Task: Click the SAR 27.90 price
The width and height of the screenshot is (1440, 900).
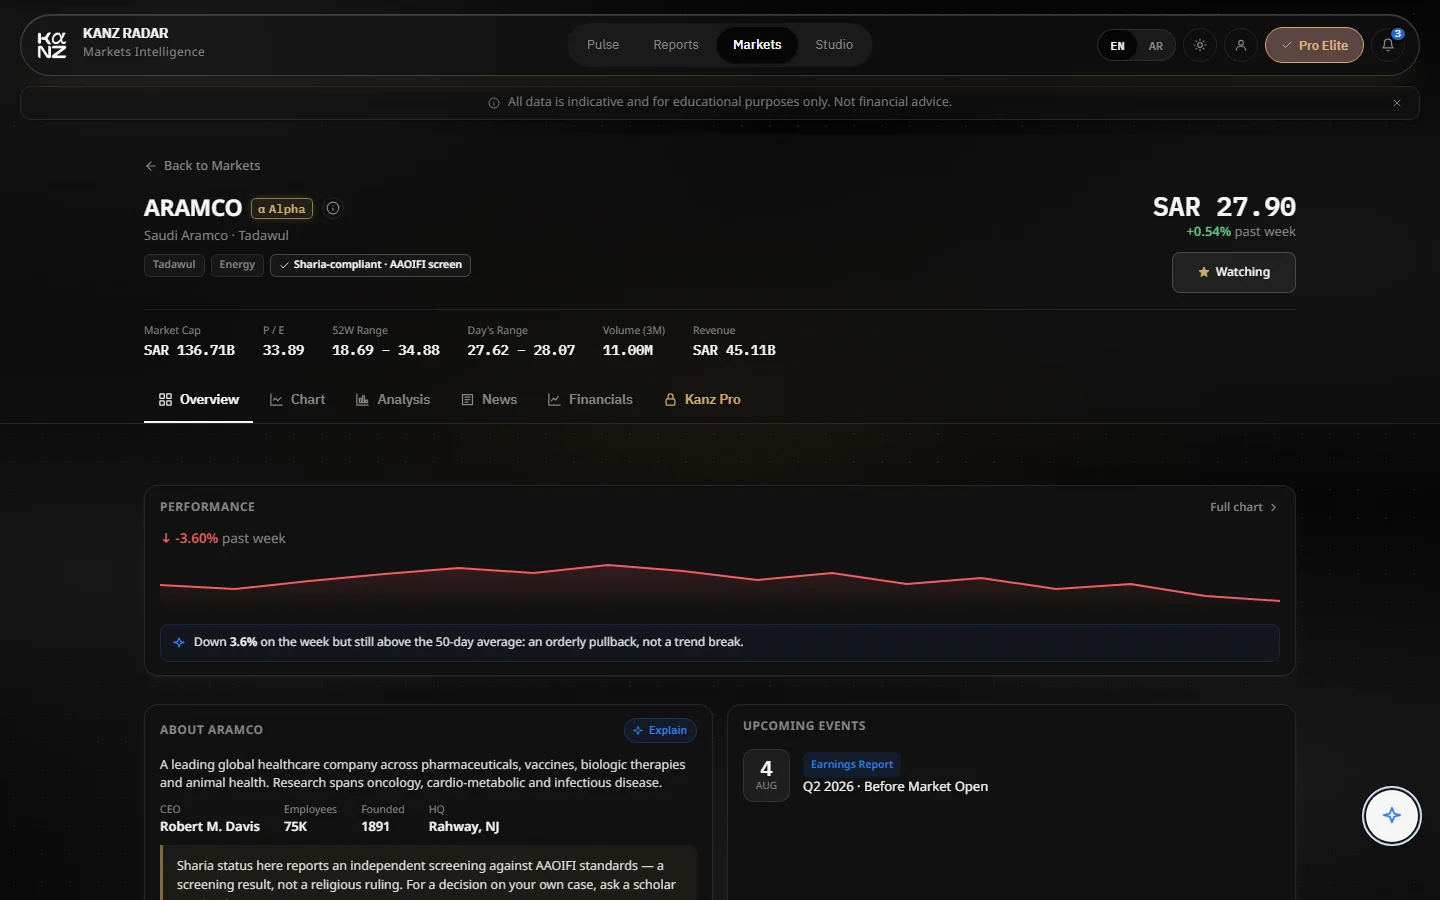Action: coord(1224,207)
